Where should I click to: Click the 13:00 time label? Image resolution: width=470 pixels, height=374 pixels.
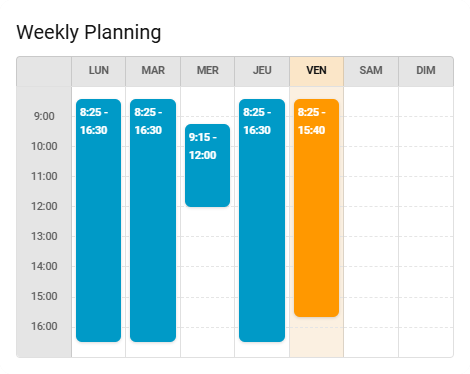point(44,236)
